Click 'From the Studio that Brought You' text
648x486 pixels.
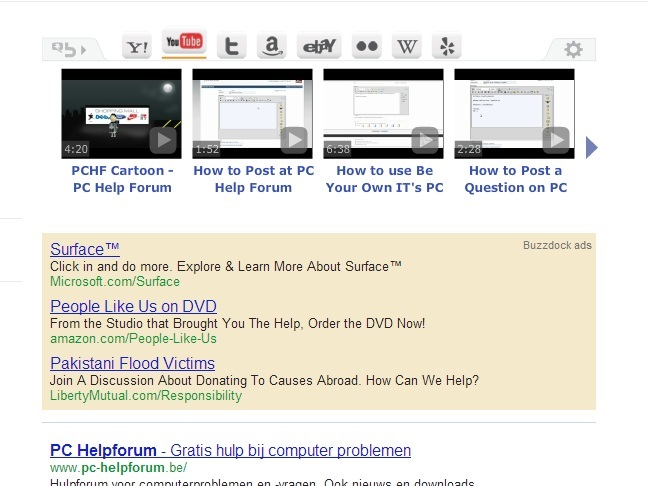tap(237, 323)
